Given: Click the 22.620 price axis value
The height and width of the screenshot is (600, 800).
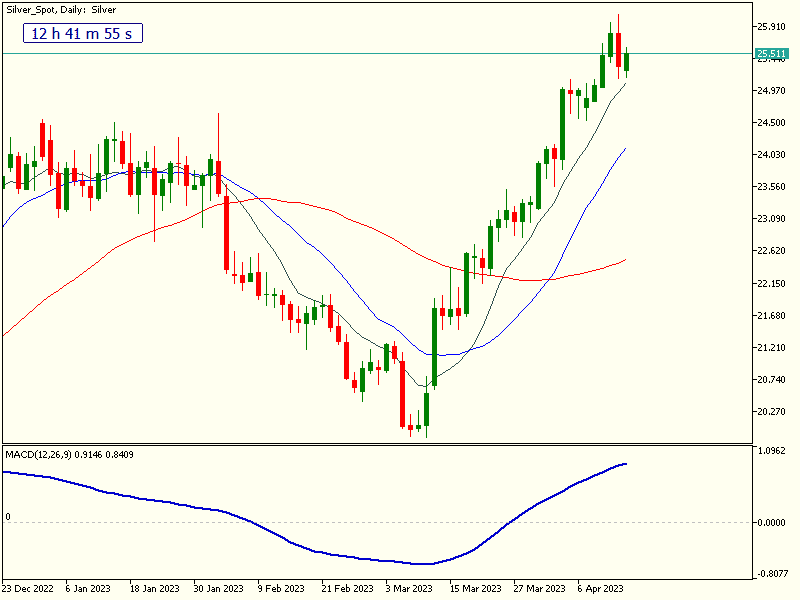Looking at the screenshot, I should (771, 251).
